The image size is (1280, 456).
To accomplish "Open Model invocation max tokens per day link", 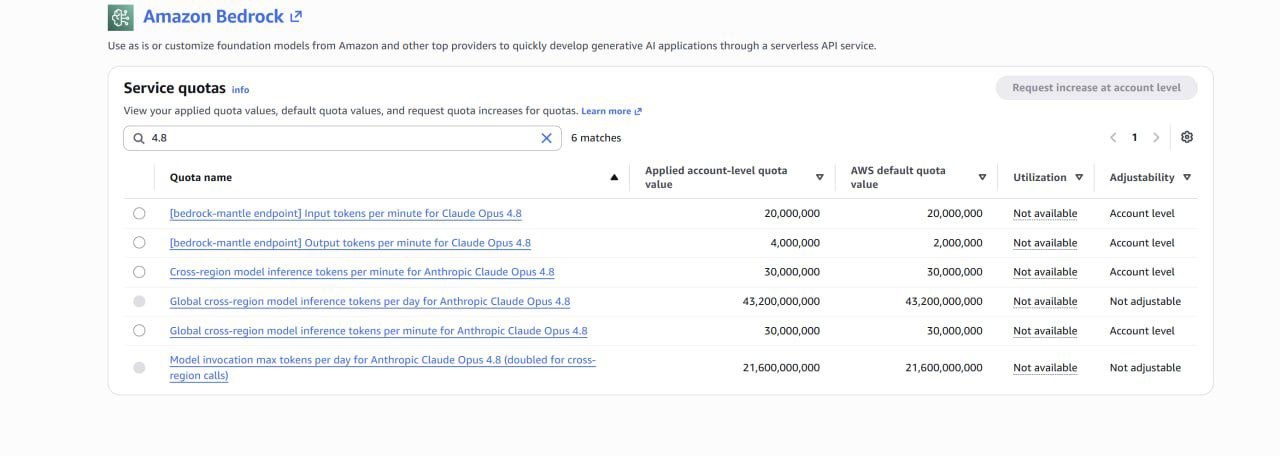I will click(x=383, y=367).
